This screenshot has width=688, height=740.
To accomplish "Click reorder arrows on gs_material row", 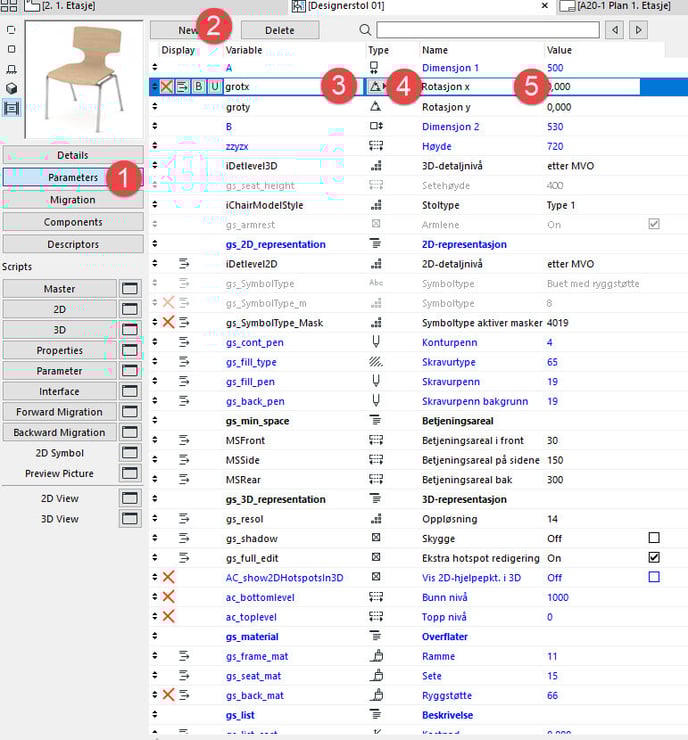I will point(155,636).
